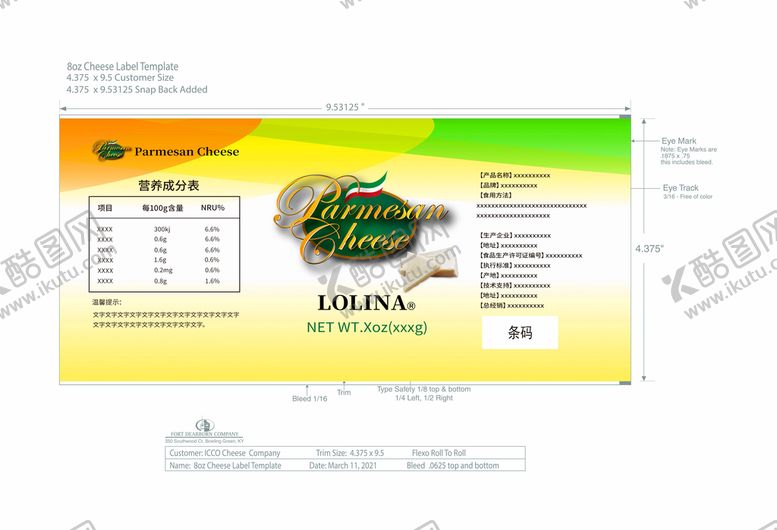The height and width of the screenshot is (530, 777).
Task: Click the 【生产企业】 line
Action: tap(515, 235)
